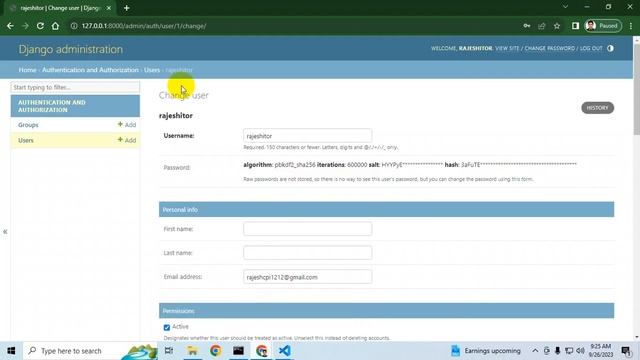Open the browser side panel icon
The height and width of the screenshot is (360, 640).
[x=575, y=26]
